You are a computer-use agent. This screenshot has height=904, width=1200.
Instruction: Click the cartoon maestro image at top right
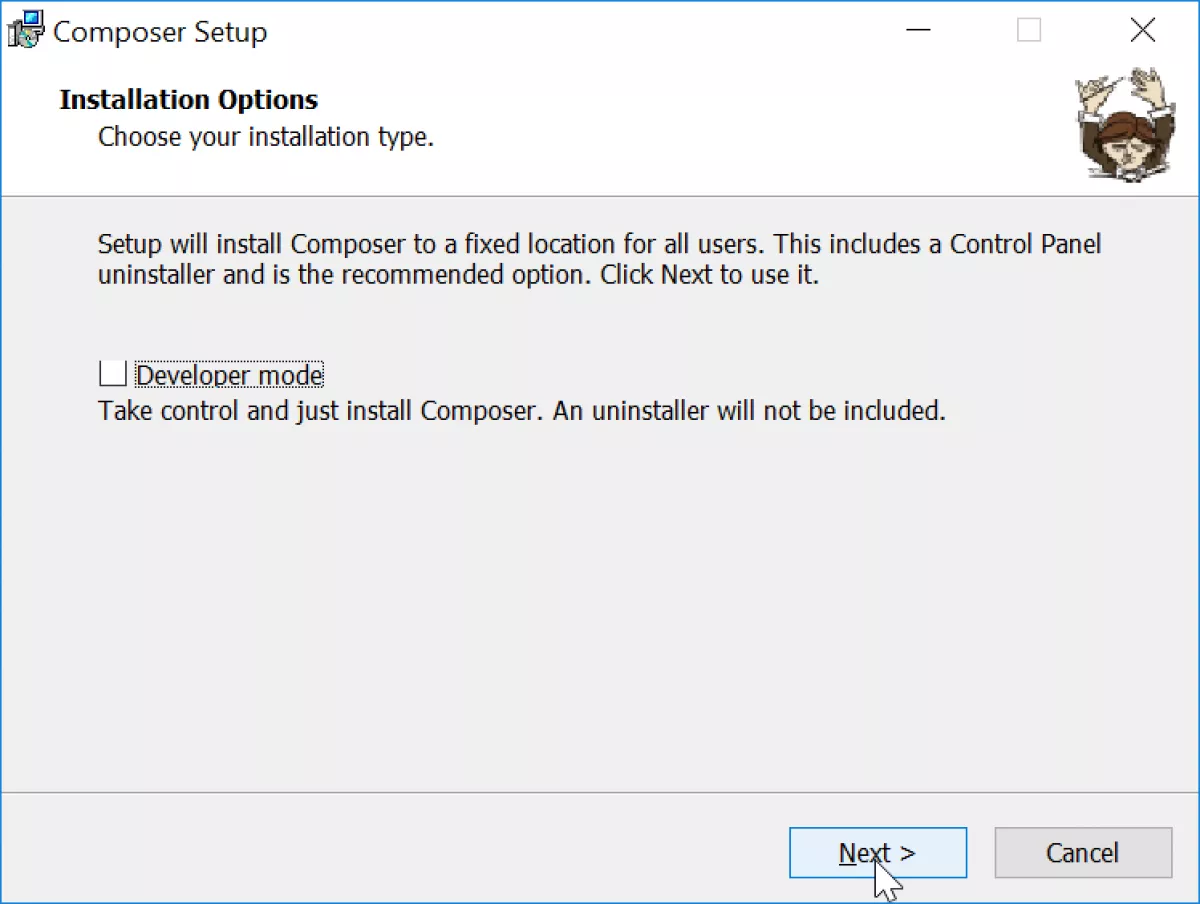[x=1125, y=120]
